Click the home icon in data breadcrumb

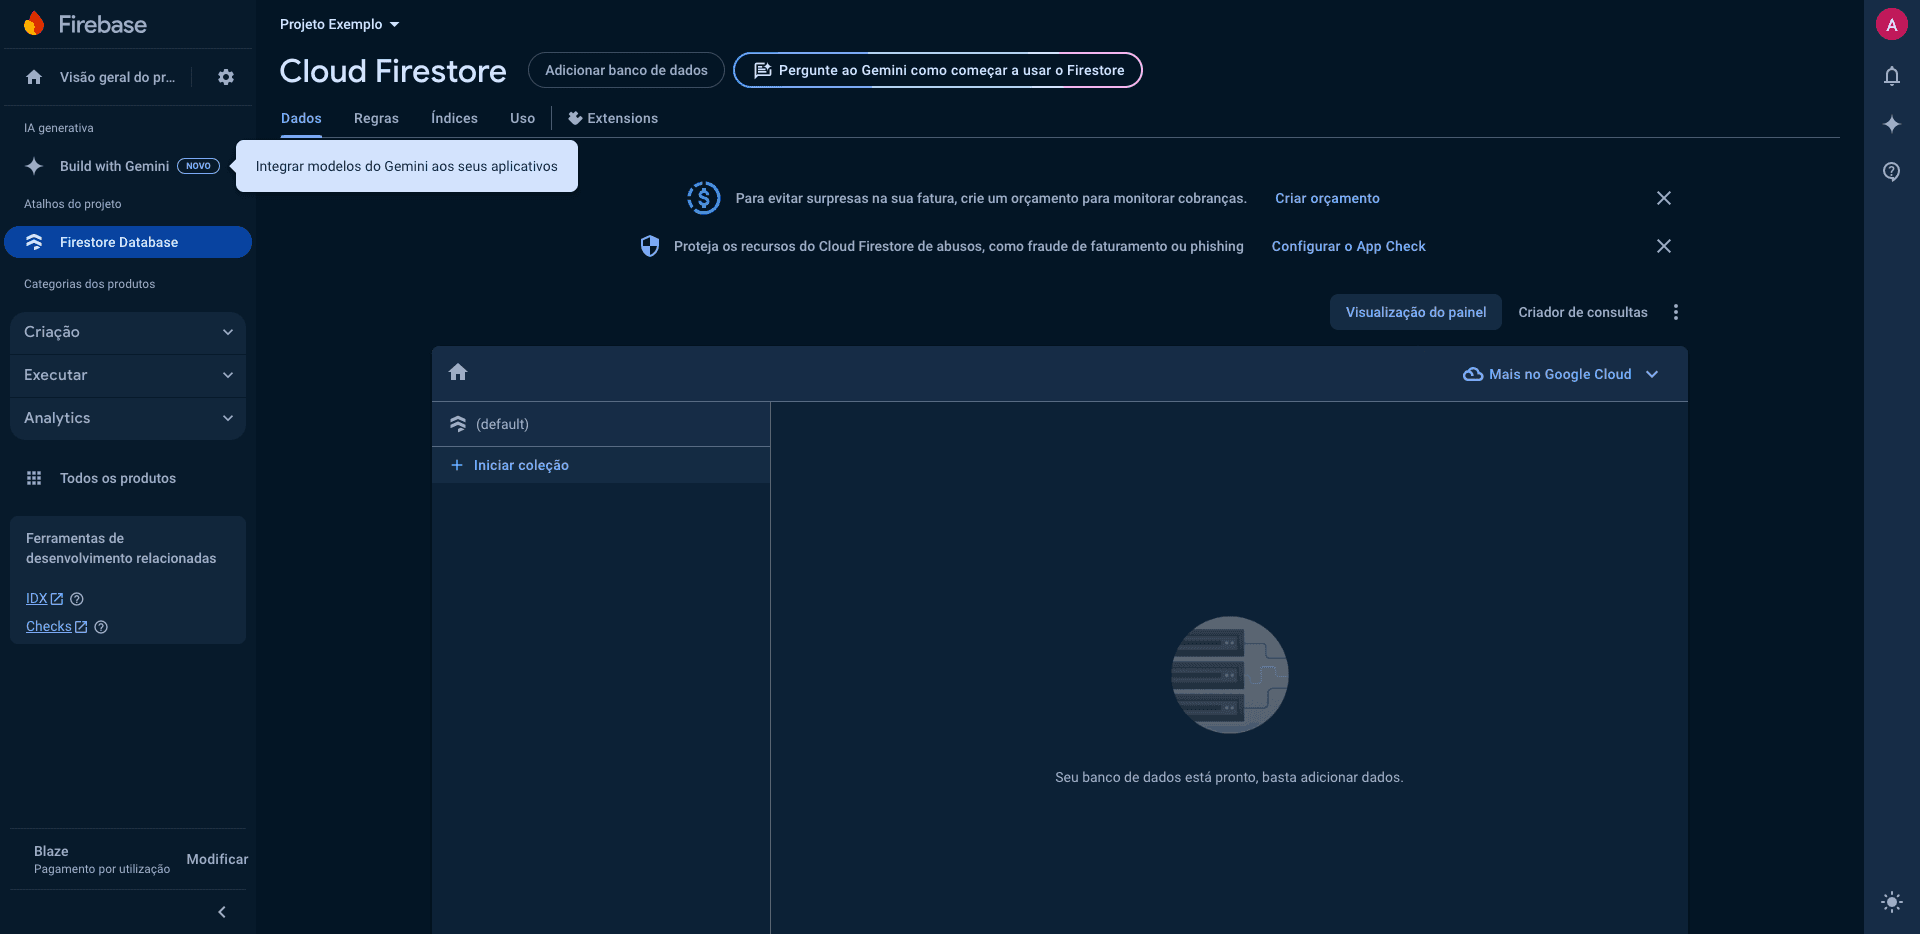pyautogui.click(x=458, y=372)
